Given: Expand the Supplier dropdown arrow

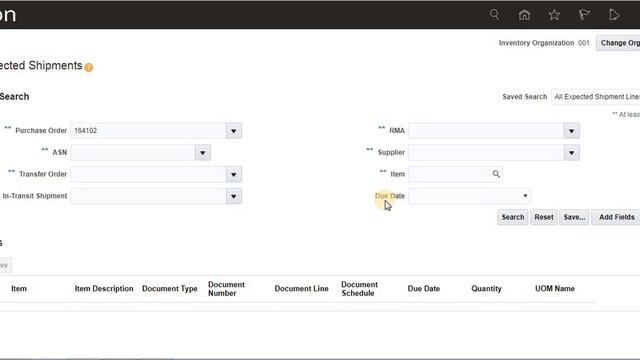Looking at the screenshot, I should point(571,153).
